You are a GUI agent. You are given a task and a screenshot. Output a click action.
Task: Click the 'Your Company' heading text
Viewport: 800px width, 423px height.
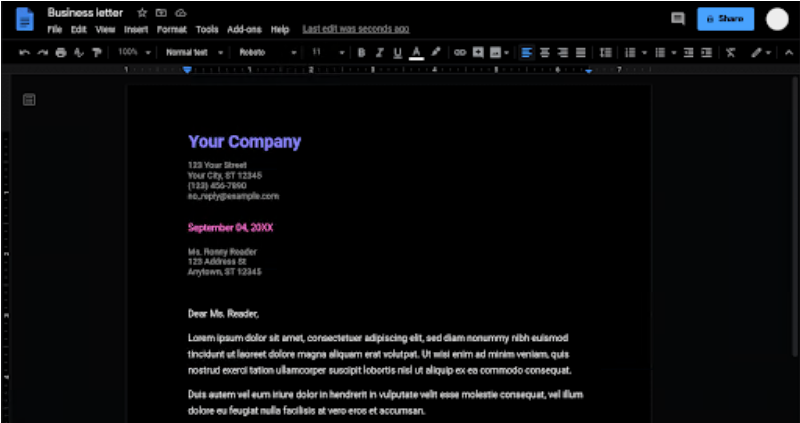(244, 142)
